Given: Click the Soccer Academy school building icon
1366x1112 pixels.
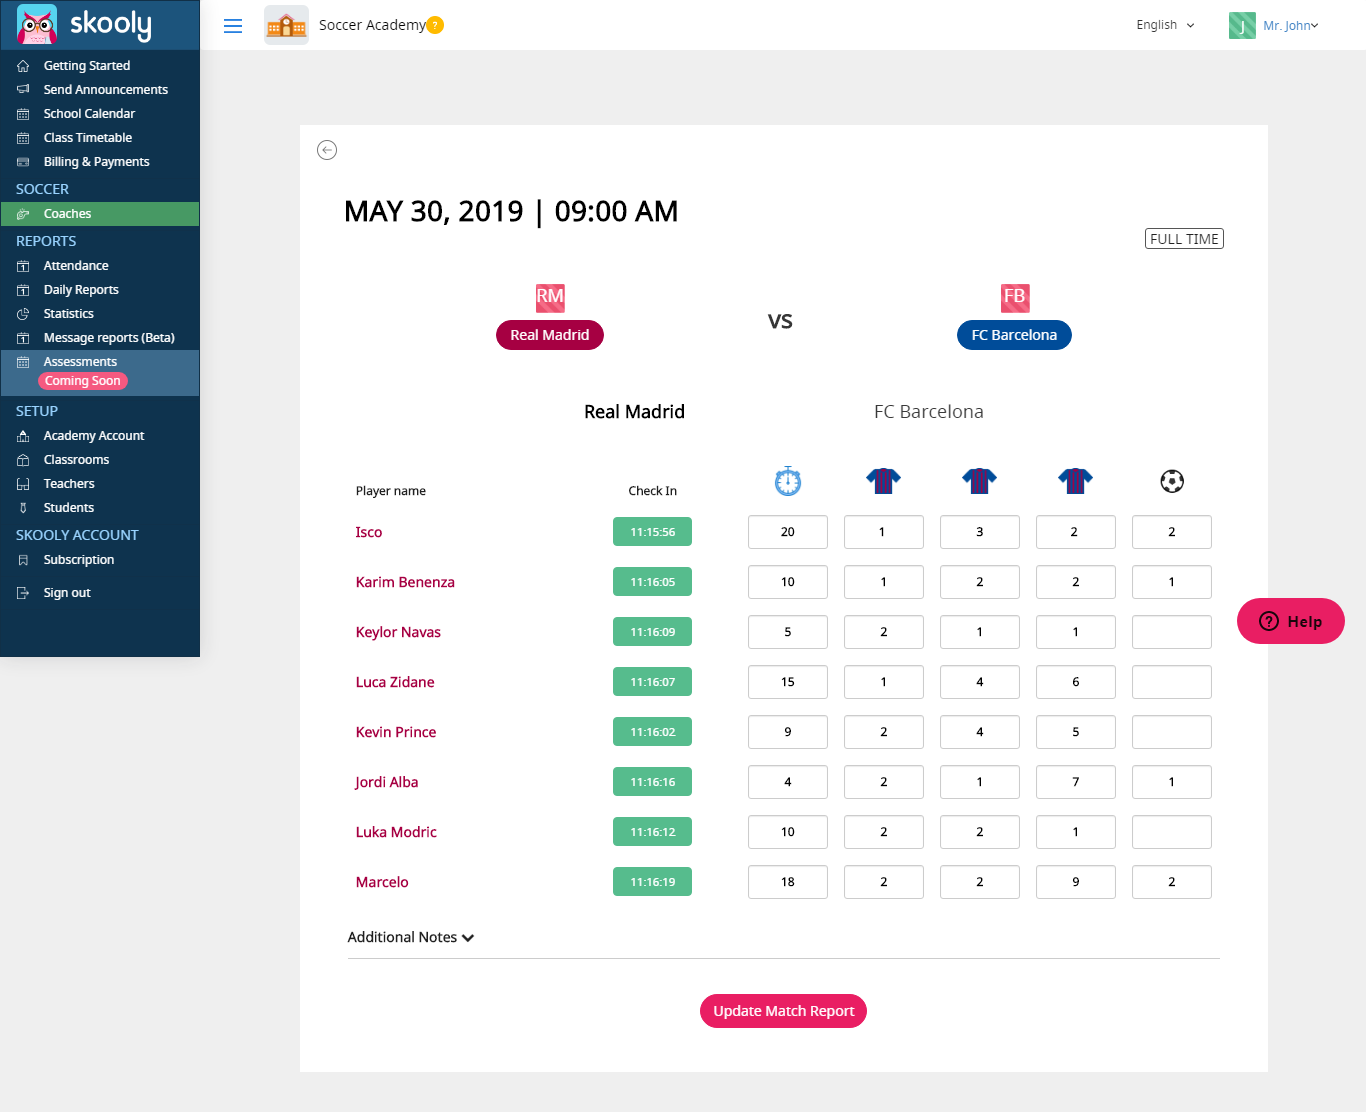Looking at the screenshot, I should tap(286, 25).
